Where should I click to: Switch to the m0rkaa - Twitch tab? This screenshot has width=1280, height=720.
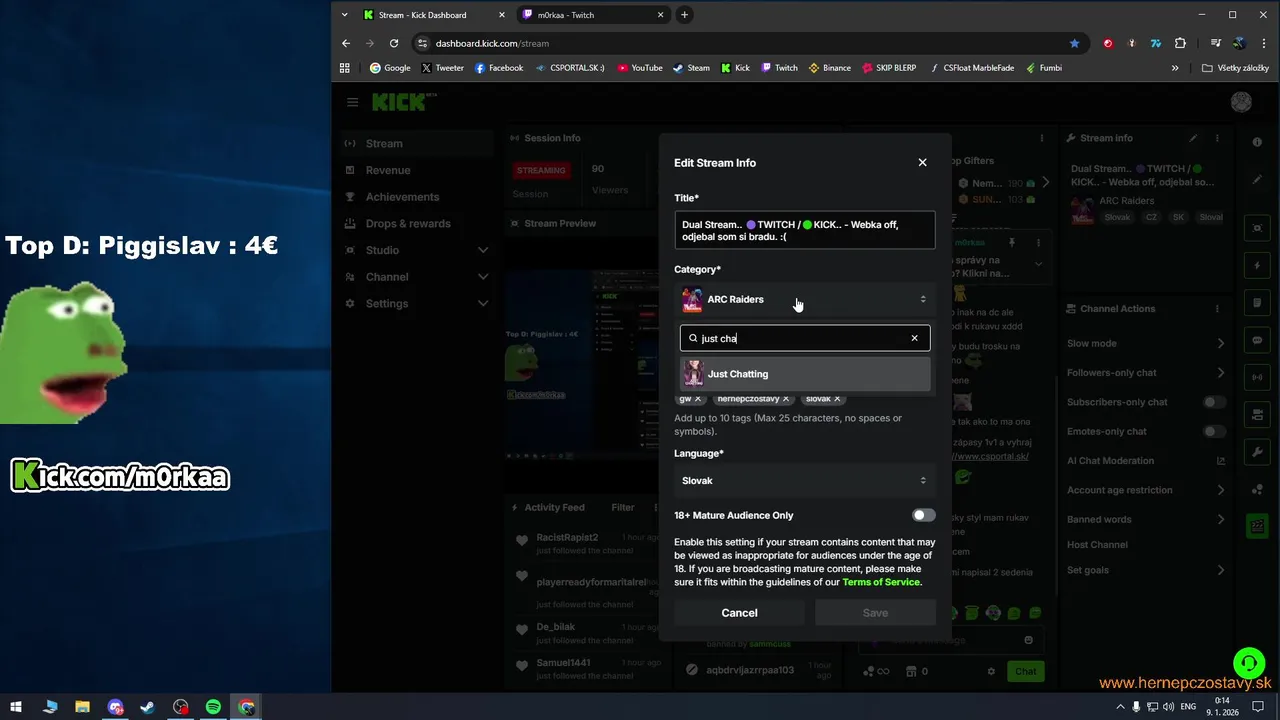(592, 15)
